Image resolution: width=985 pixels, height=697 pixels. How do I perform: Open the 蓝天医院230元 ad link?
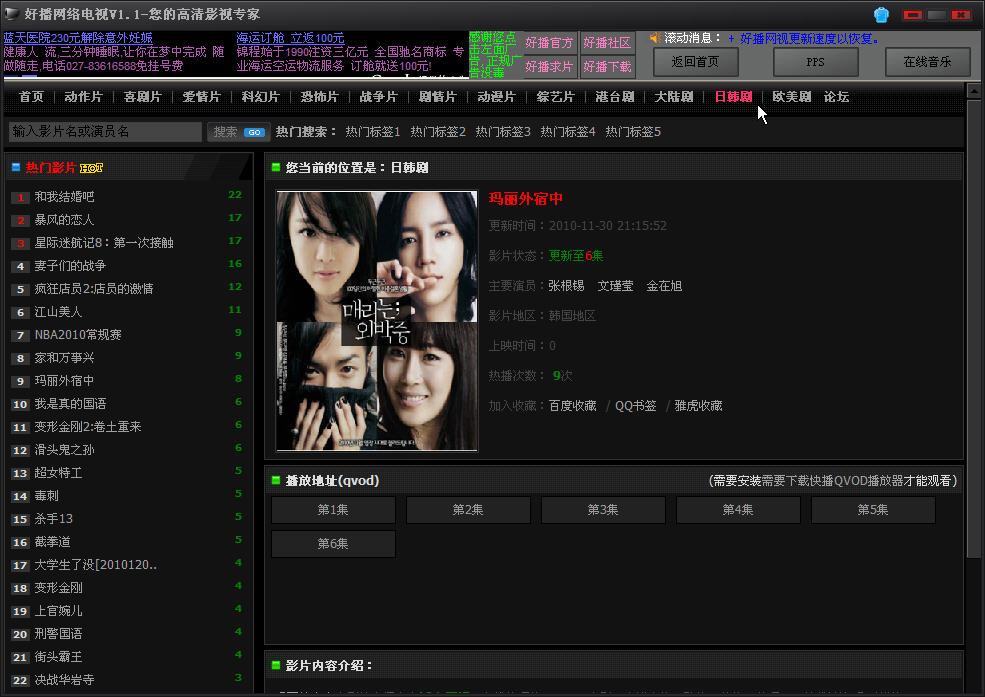(x=78, y=38)
